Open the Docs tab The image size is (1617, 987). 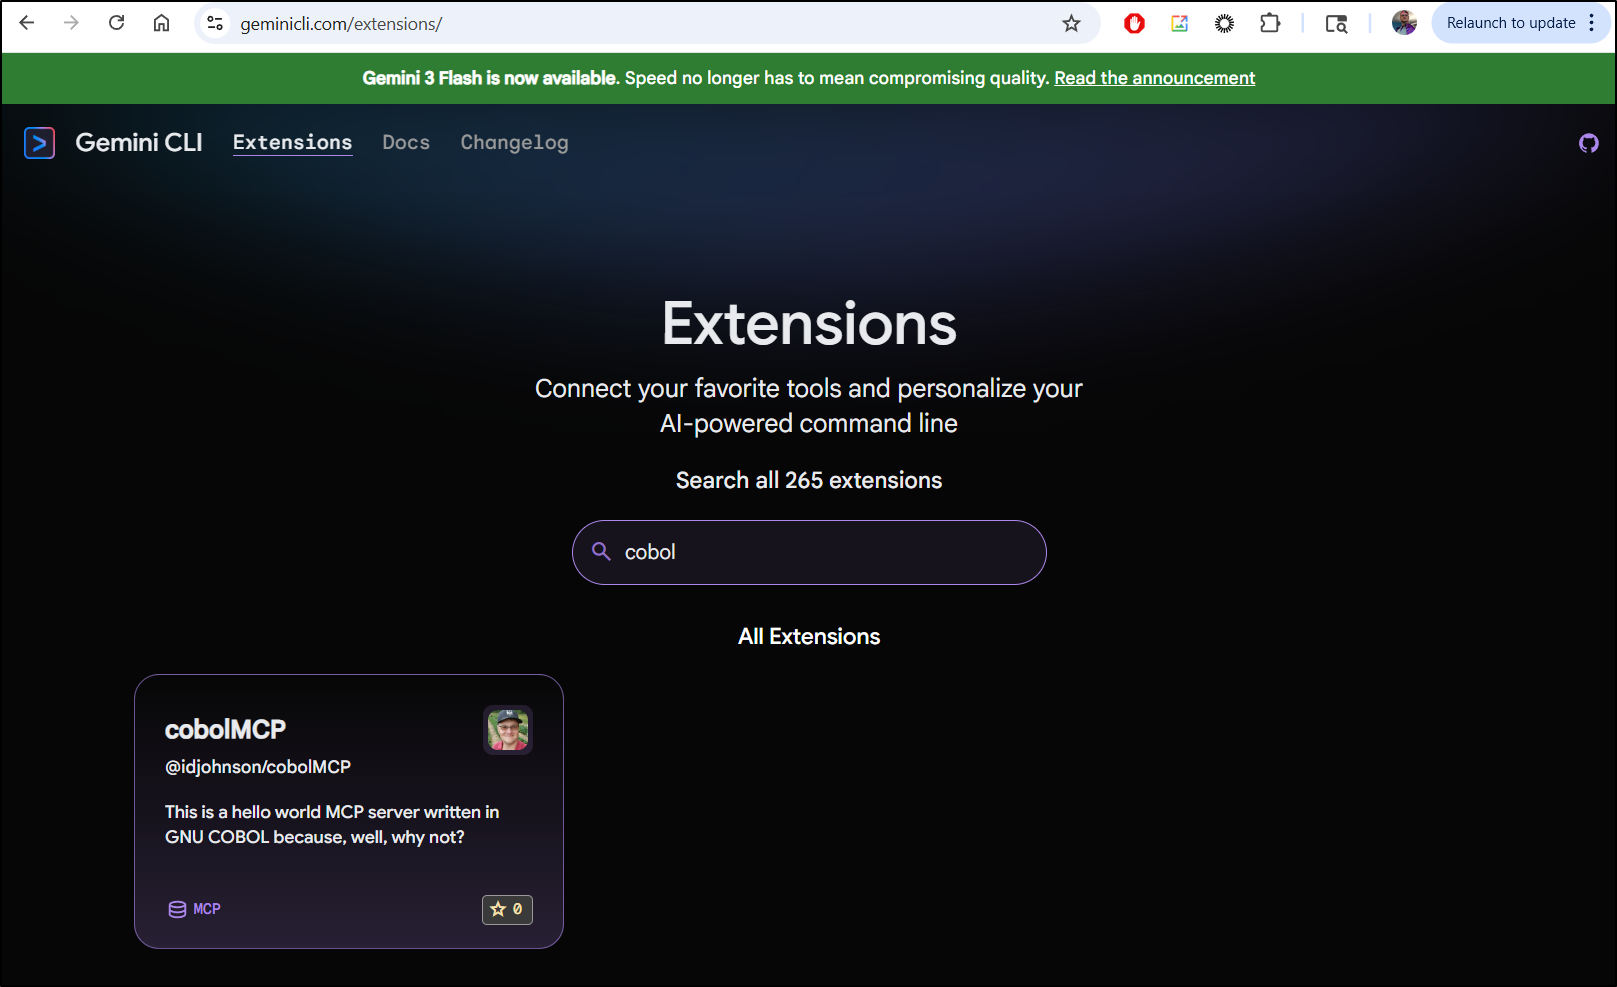[x=406, y=143]
